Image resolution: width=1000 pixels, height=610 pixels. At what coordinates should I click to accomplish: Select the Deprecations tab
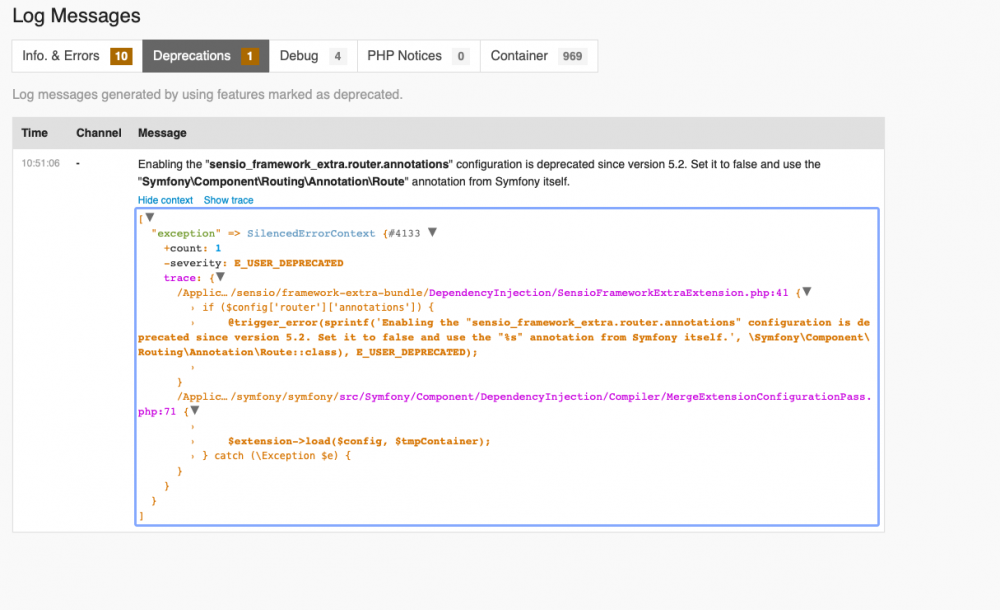[192, 56]
